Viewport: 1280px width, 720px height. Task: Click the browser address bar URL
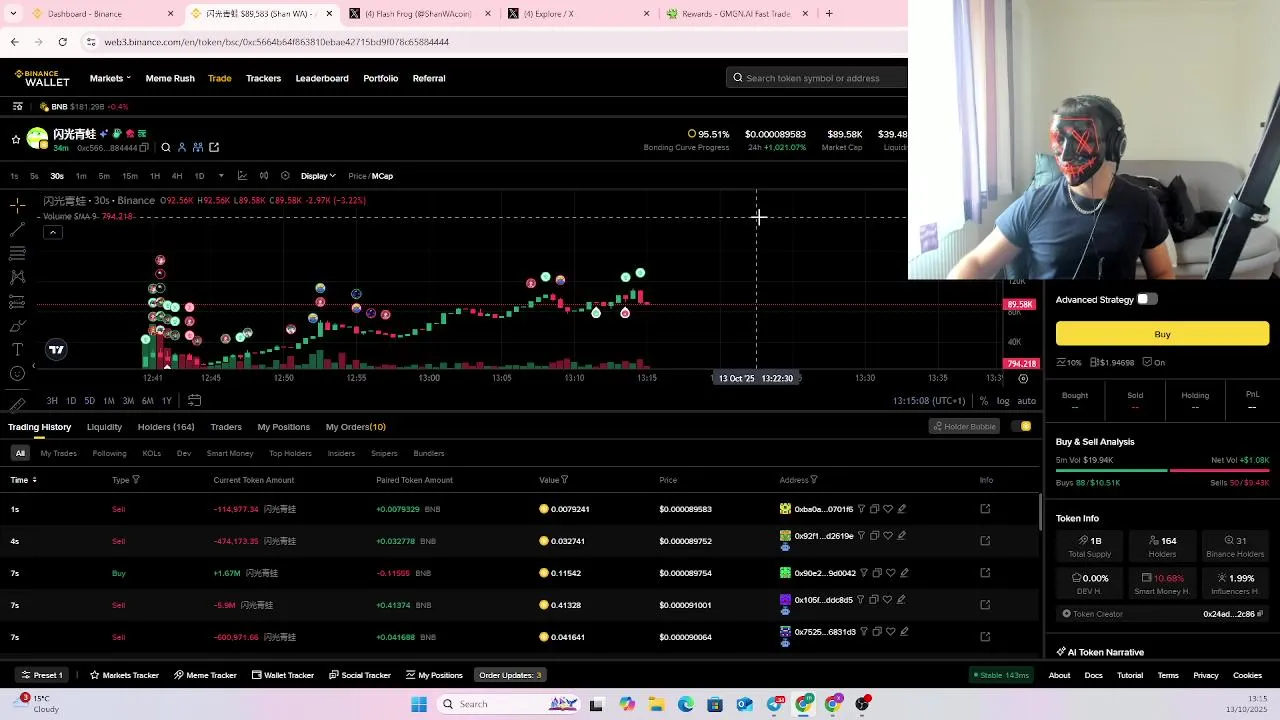[x=277, y=42]
